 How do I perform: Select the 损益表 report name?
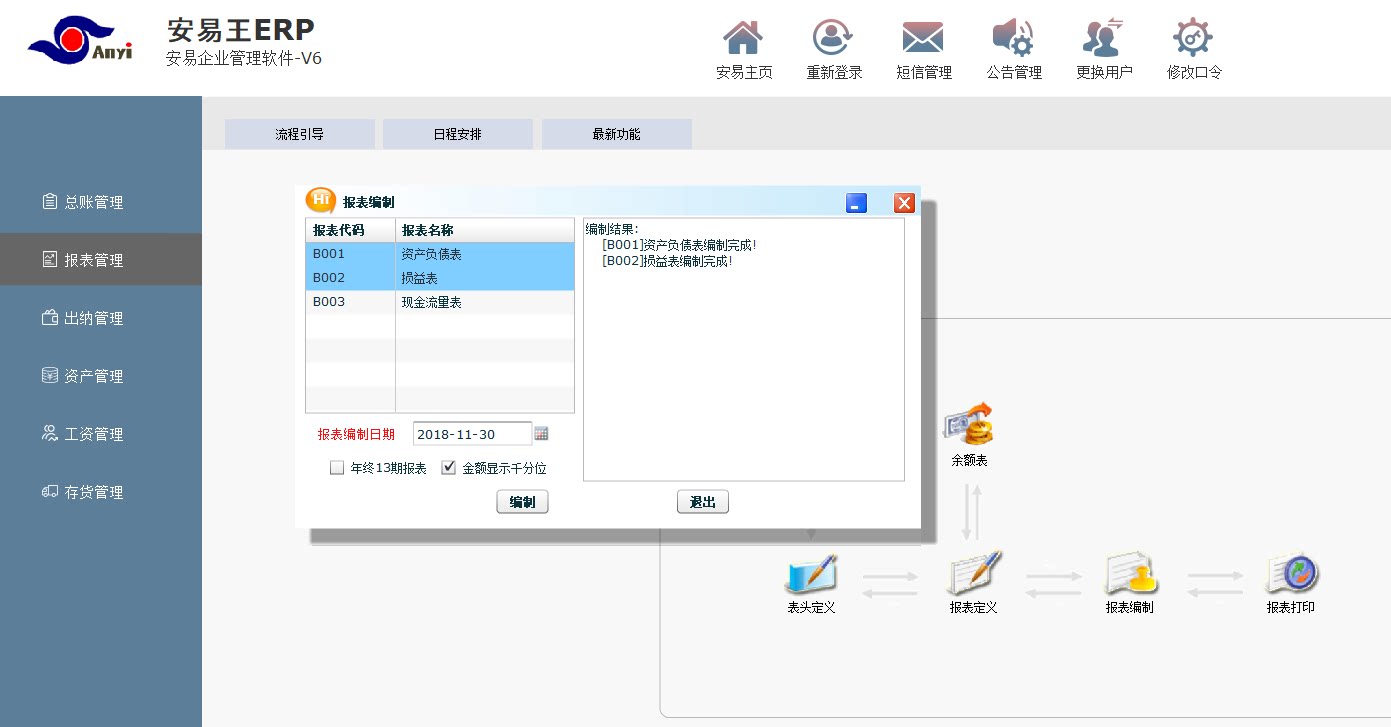[485, 278]
